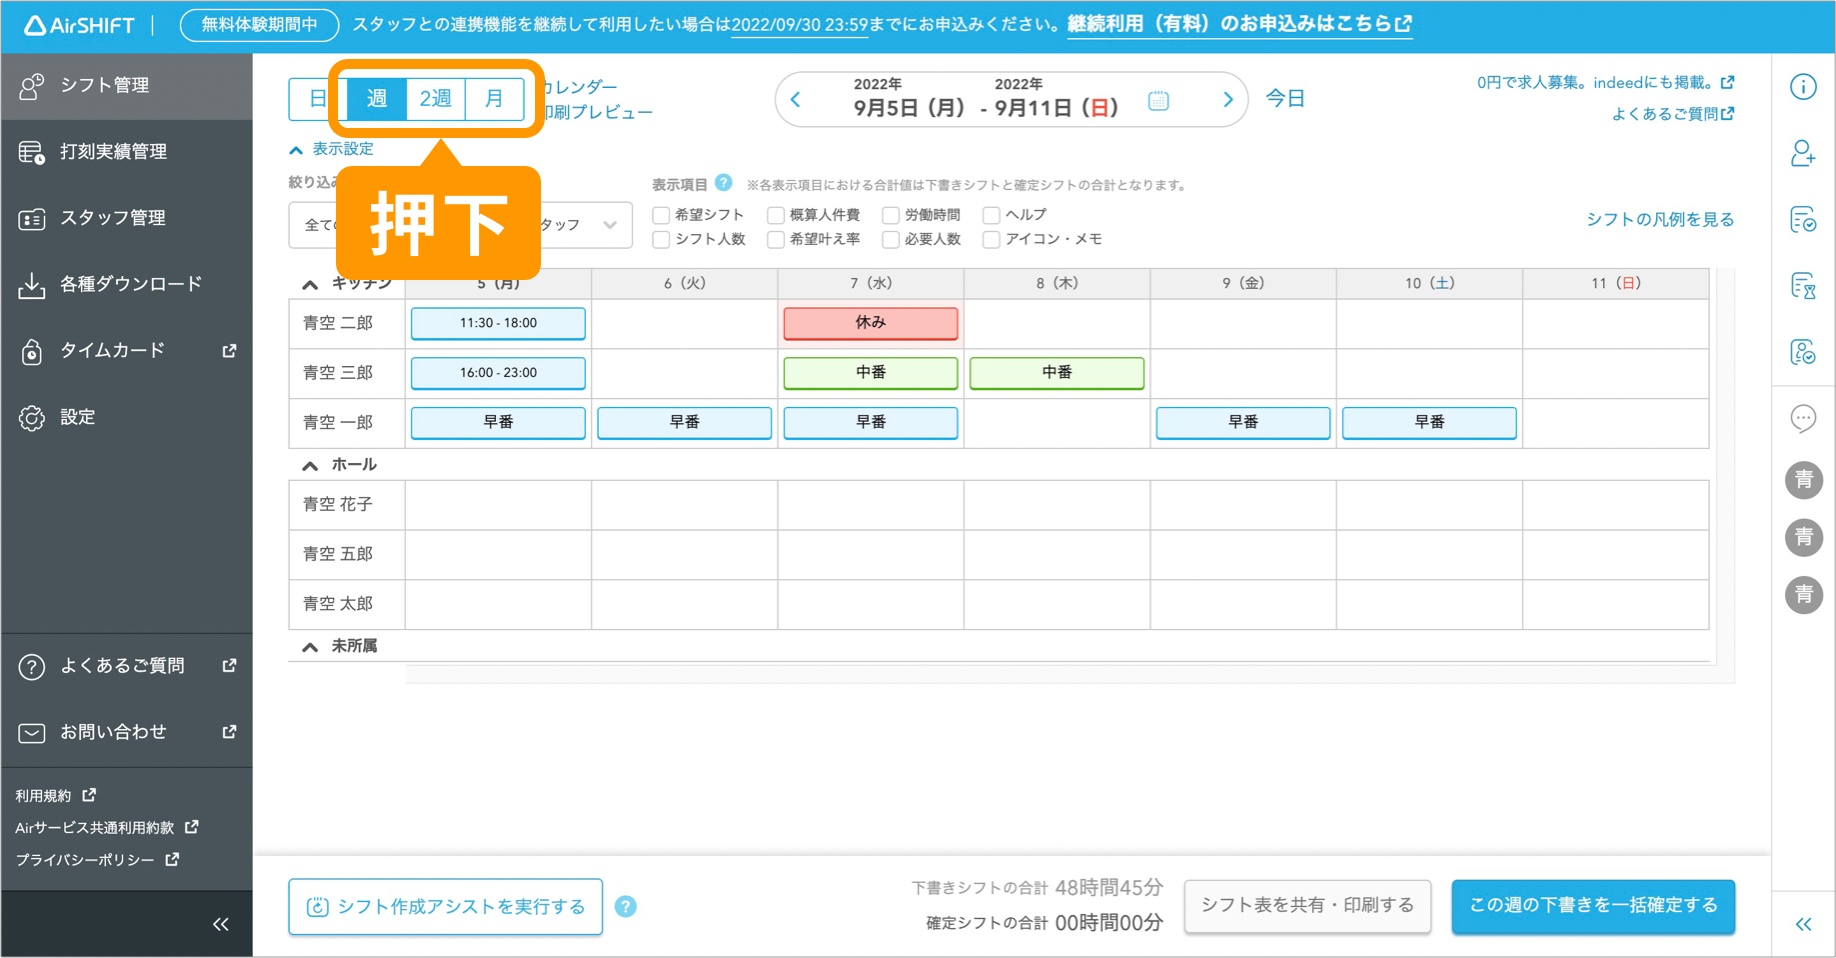
Task: Click the add-staff icon in the right panel
Action: tap(1803, 155)
